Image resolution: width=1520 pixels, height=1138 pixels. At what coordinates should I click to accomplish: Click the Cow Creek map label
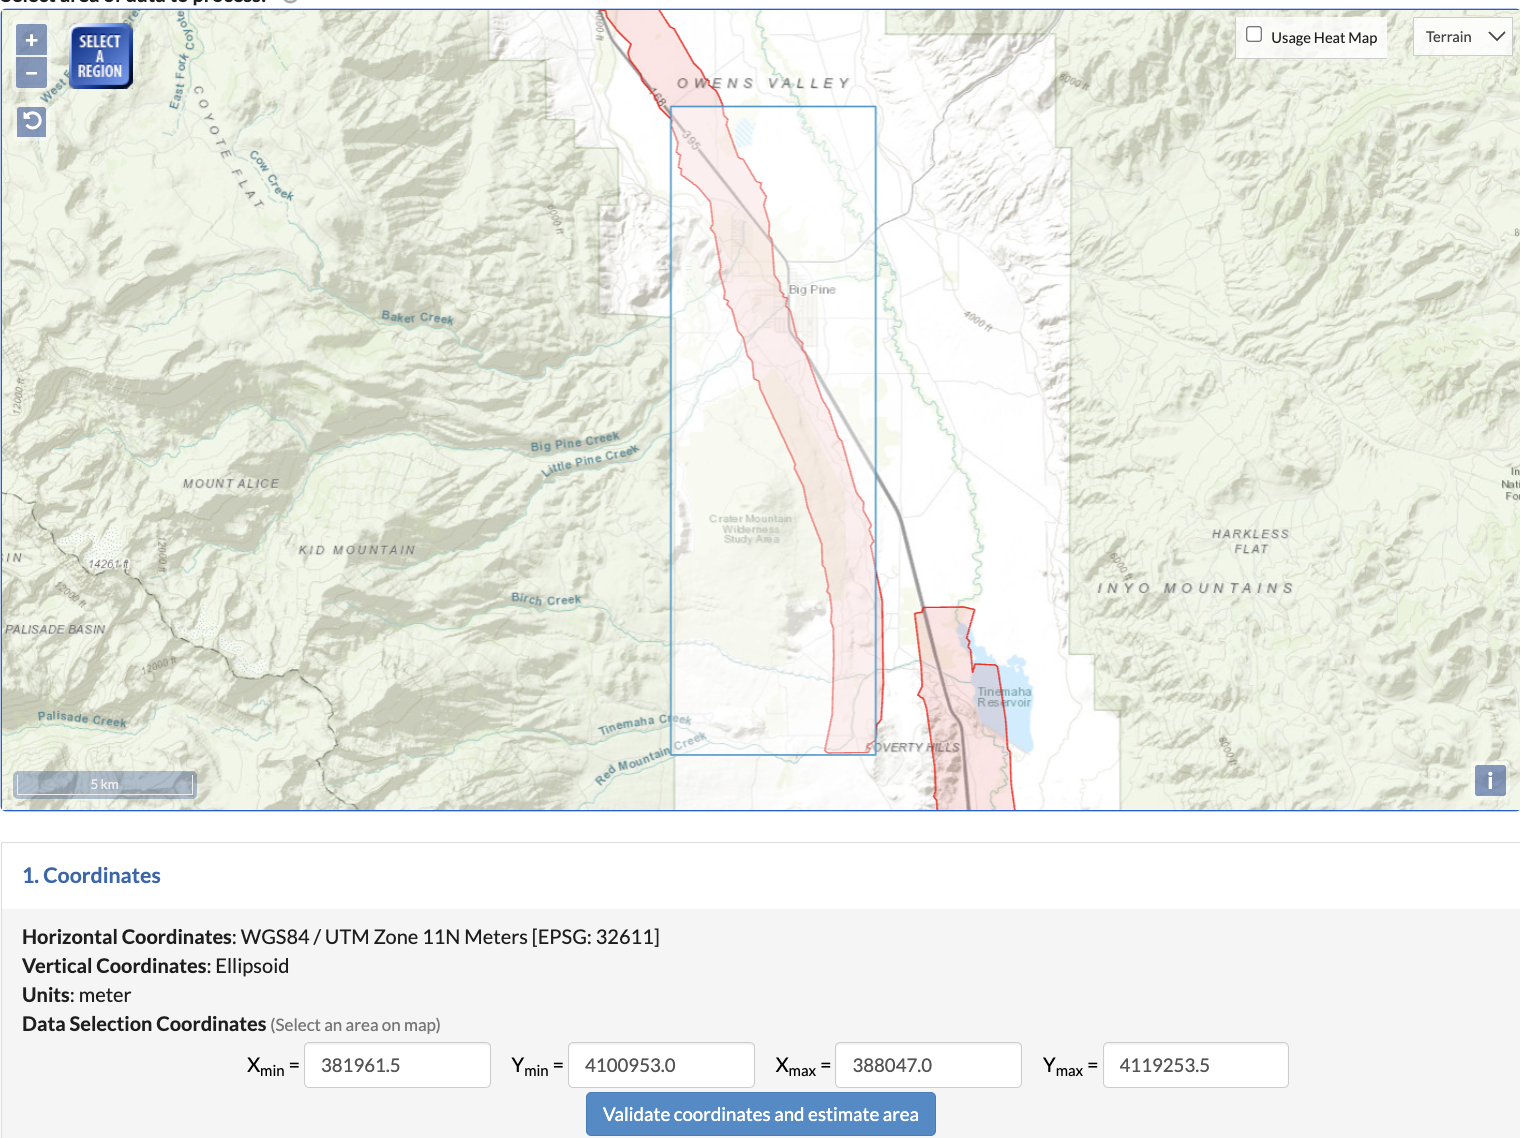click(271, 175)
